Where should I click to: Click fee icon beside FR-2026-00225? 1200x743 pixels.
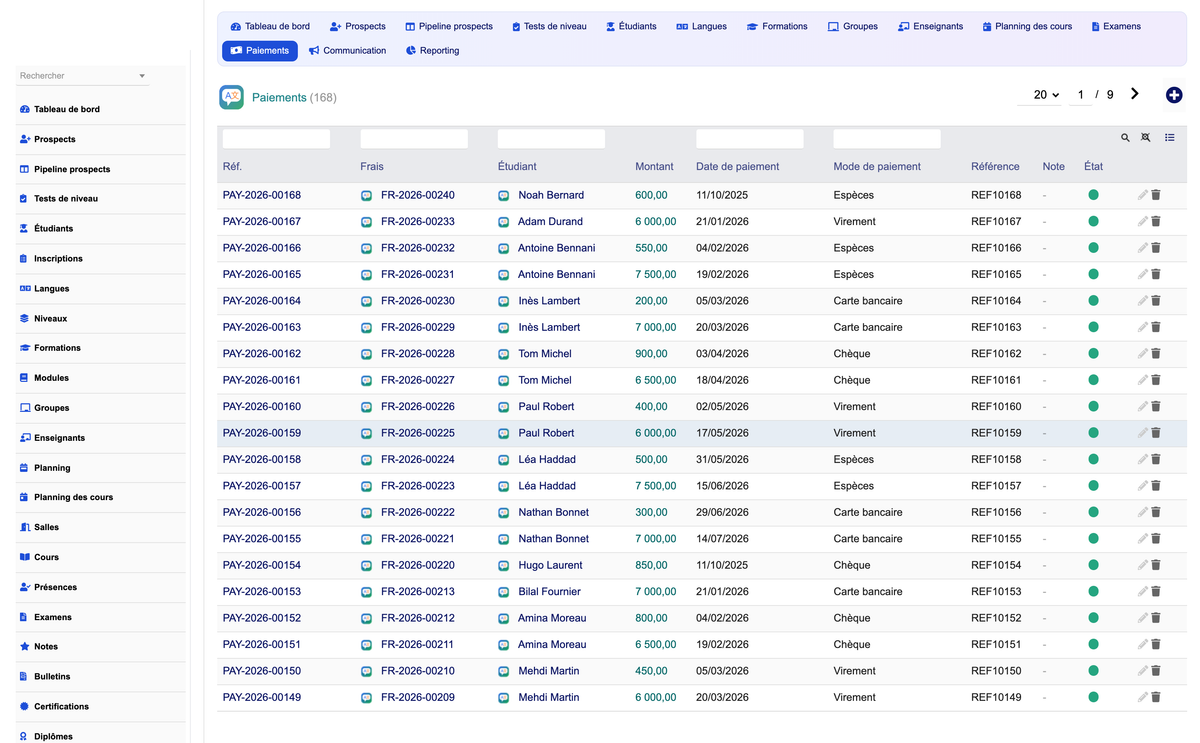[367, 434]
